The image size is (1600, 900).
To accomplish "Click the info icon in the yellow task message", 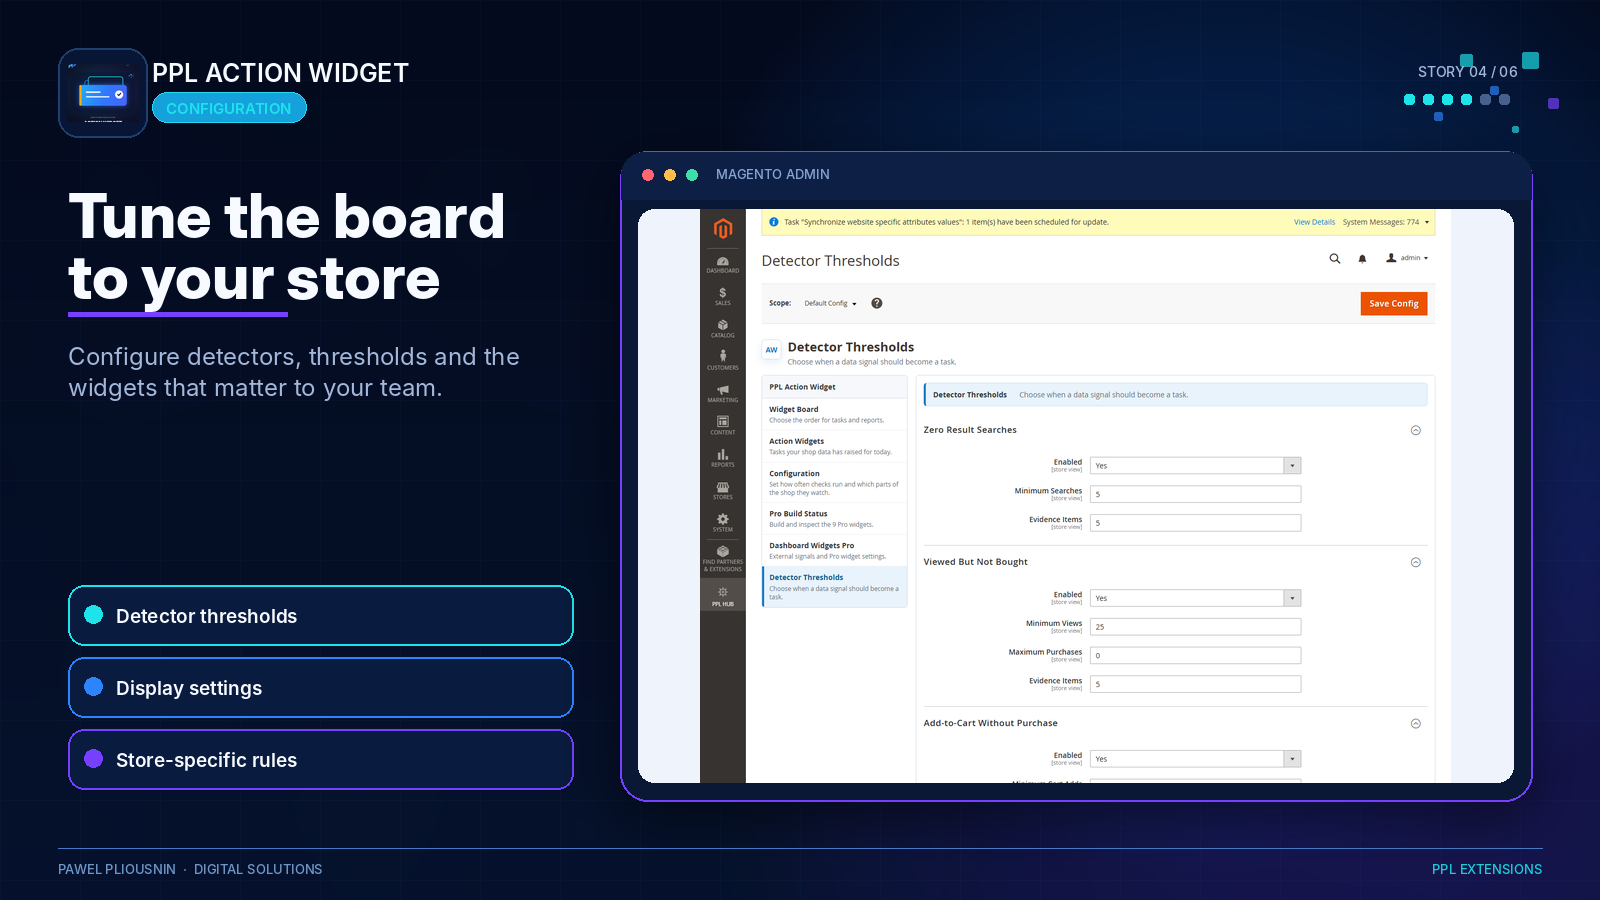I will [x=774, y=222].
